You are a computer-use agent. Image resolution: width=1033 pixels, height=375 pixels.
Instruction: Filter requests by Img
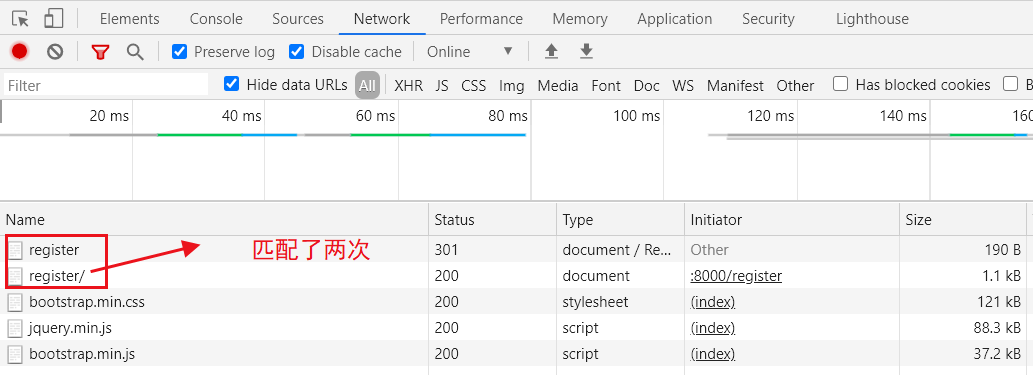pyautogui.click(x=512, y=86)
